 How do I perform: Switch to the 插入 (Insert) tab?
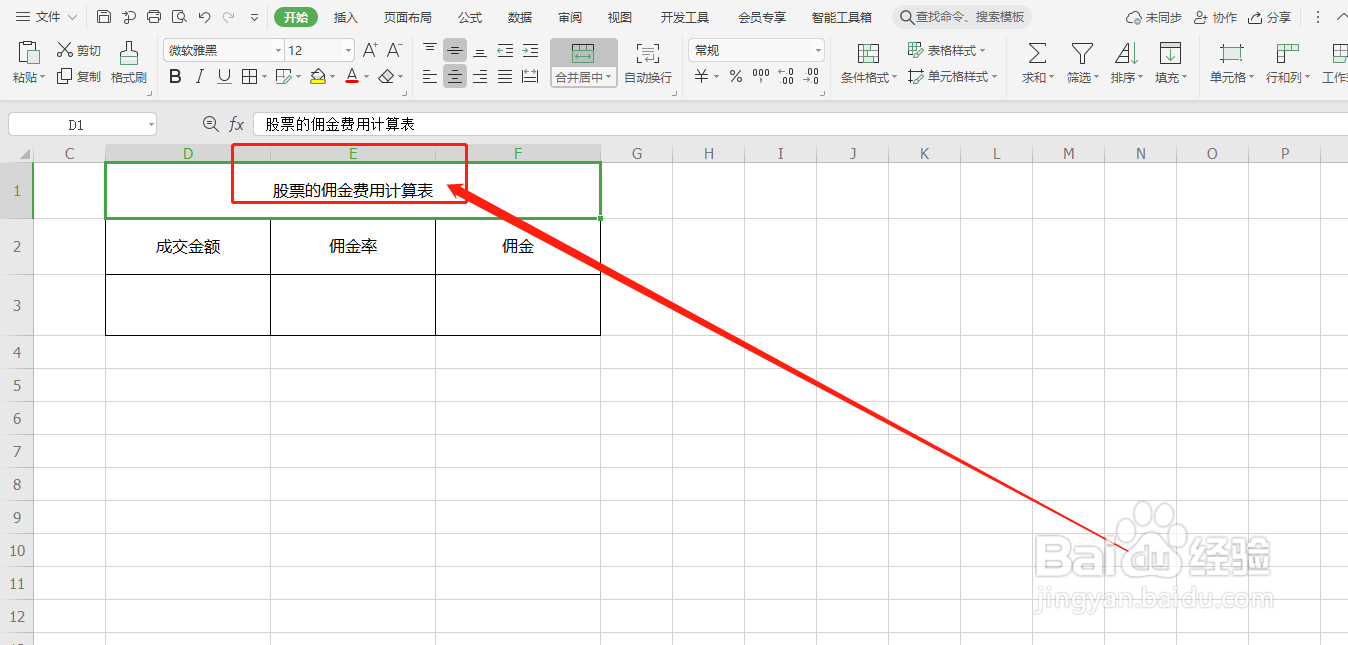[x=346, y=17]
